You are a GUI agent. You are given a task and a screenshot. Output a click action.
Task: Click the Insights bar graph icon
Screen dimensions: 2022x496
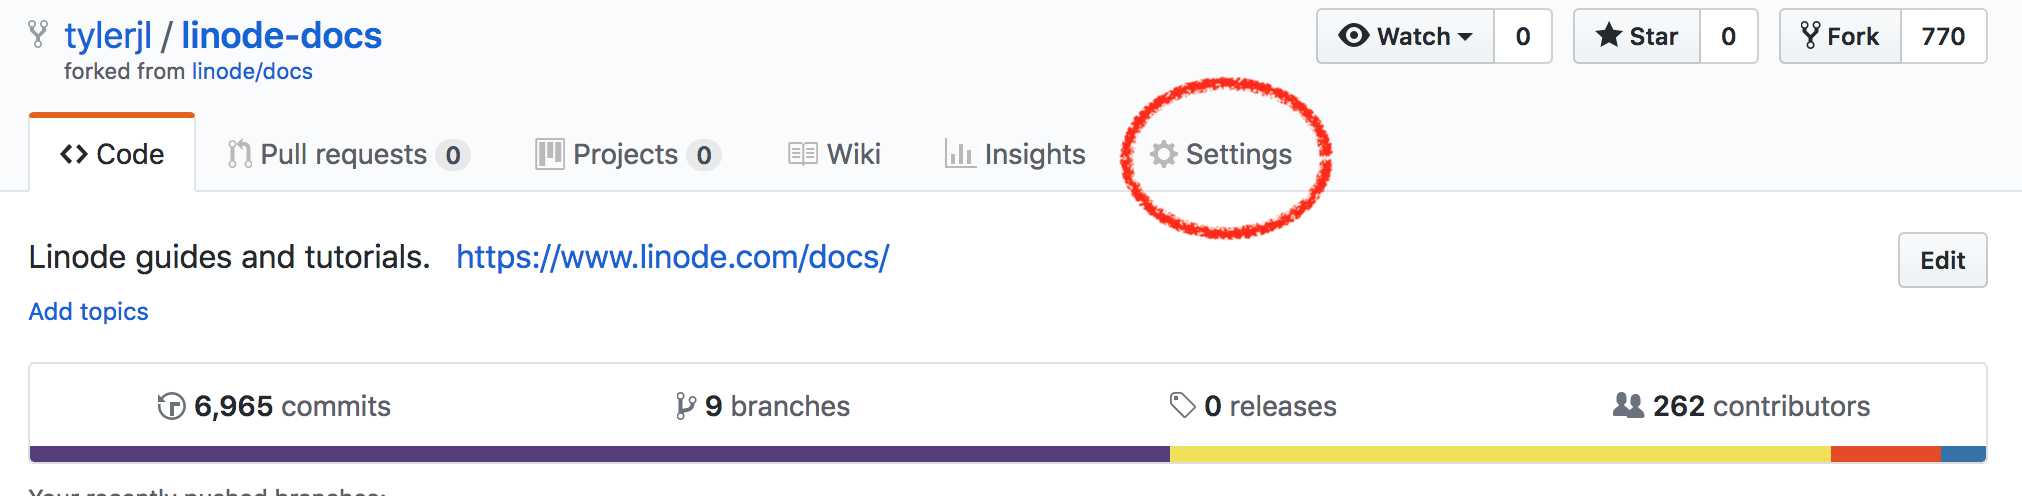(959, 154)
